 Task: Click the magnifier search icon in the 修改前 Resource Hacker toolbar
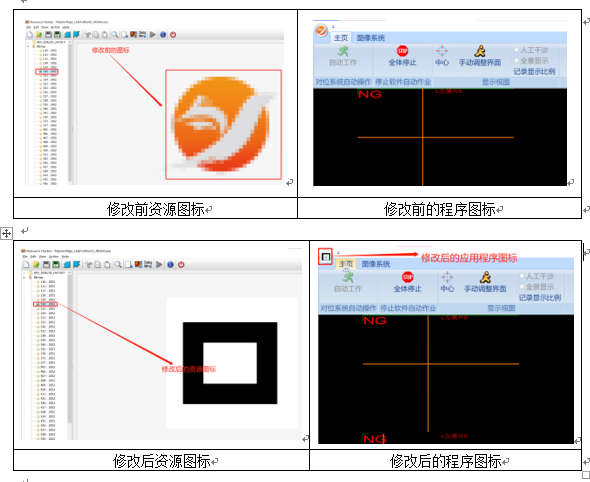coord(114,35)
